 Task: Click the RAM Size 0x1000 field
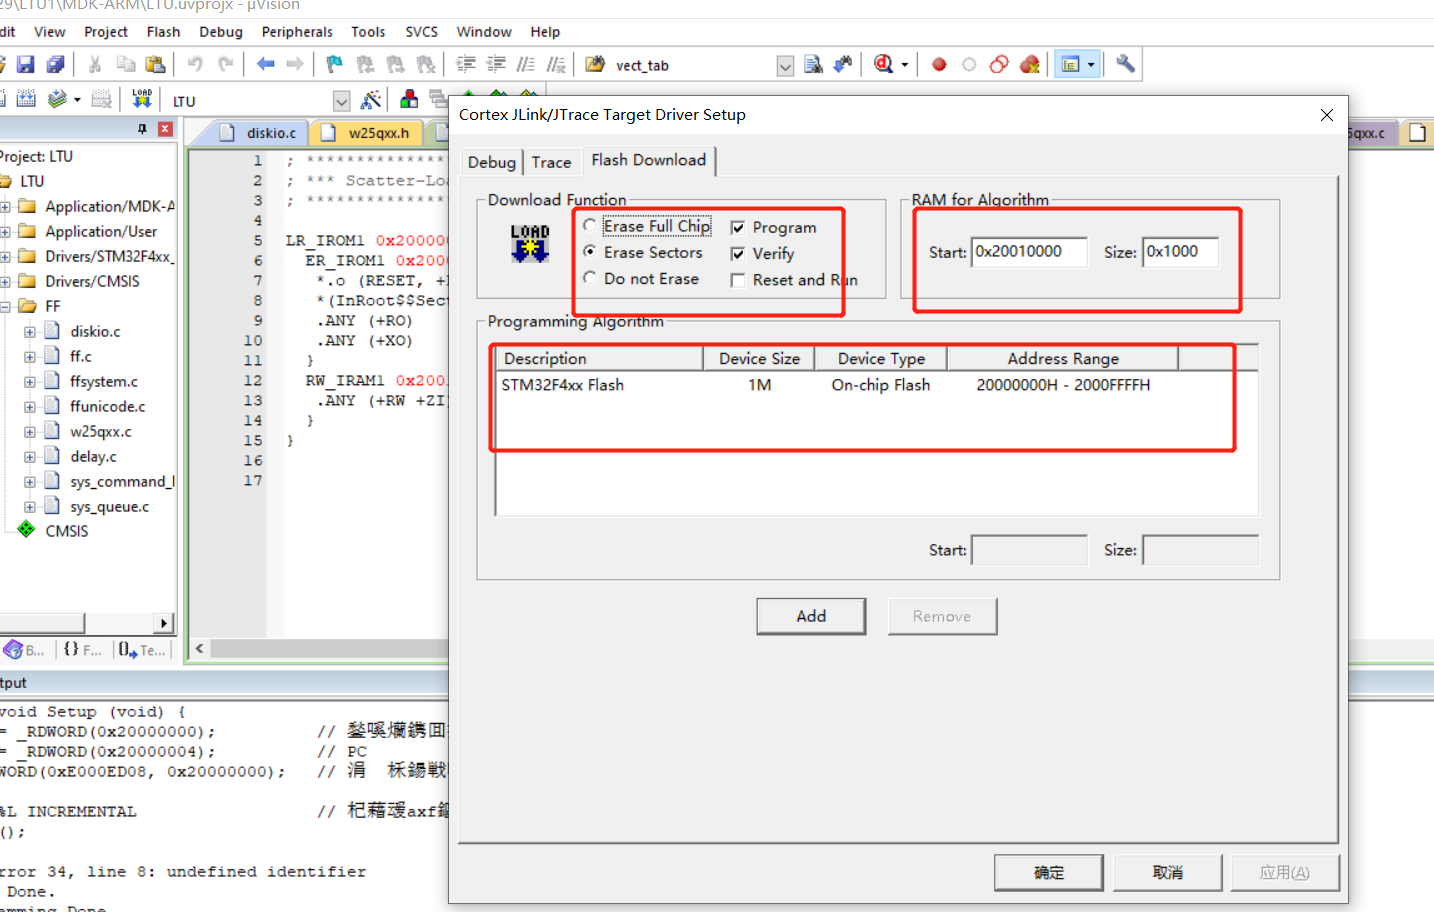tap(1181, 252)
